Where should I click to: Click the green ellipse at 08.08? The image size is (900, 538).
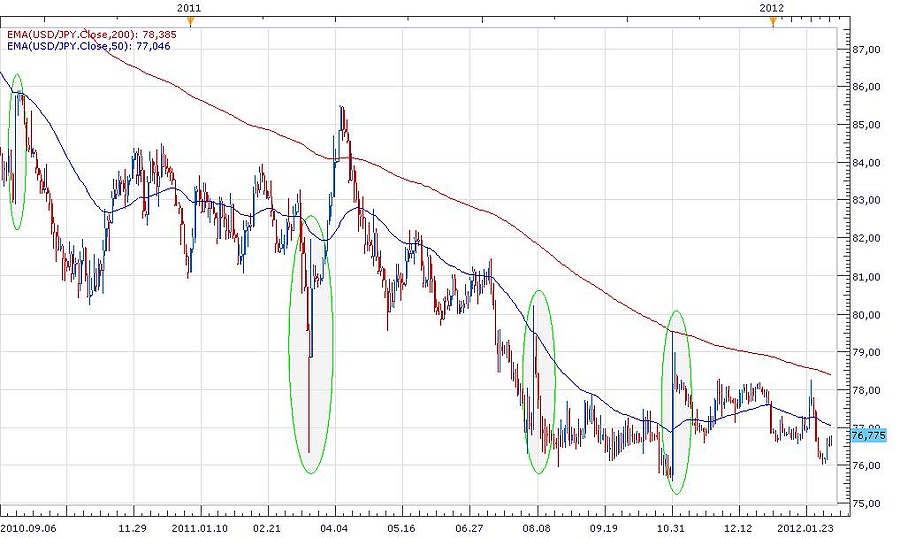click(x=539, y=381)
